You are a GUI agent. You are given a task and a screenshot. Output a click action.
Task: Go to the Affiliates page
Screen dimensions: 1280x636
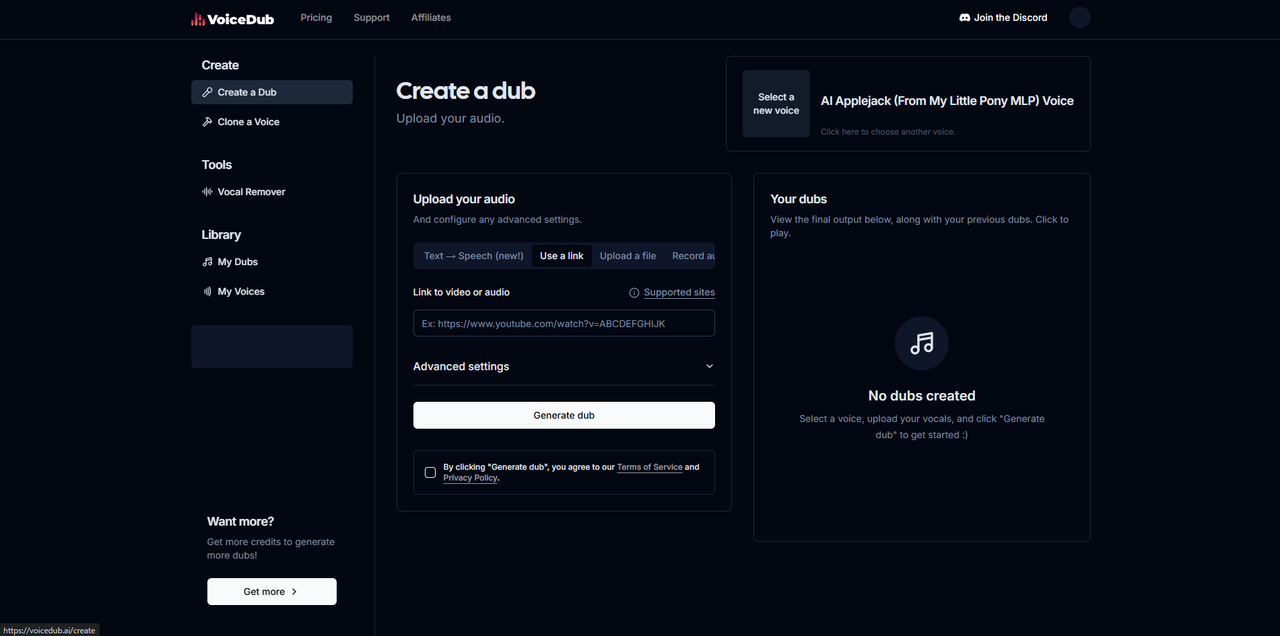click(x=431, y=18)
